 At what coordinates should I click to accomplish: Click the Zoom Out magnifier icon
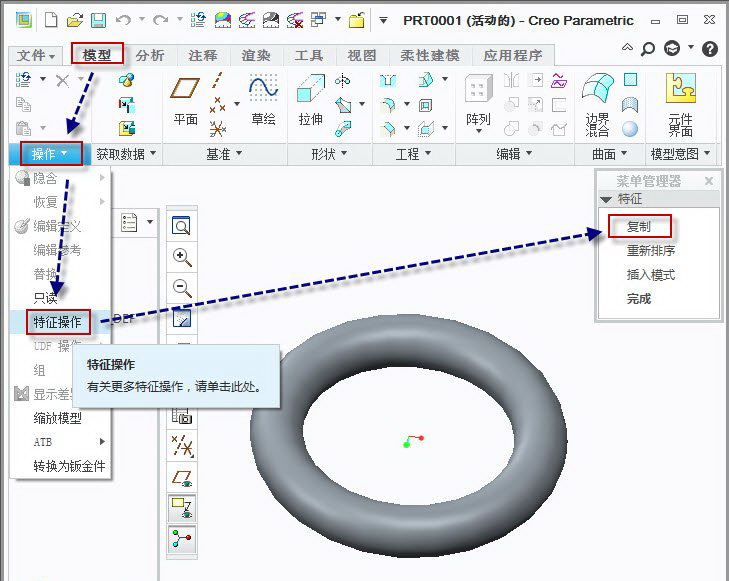click(x=182, y=288)
